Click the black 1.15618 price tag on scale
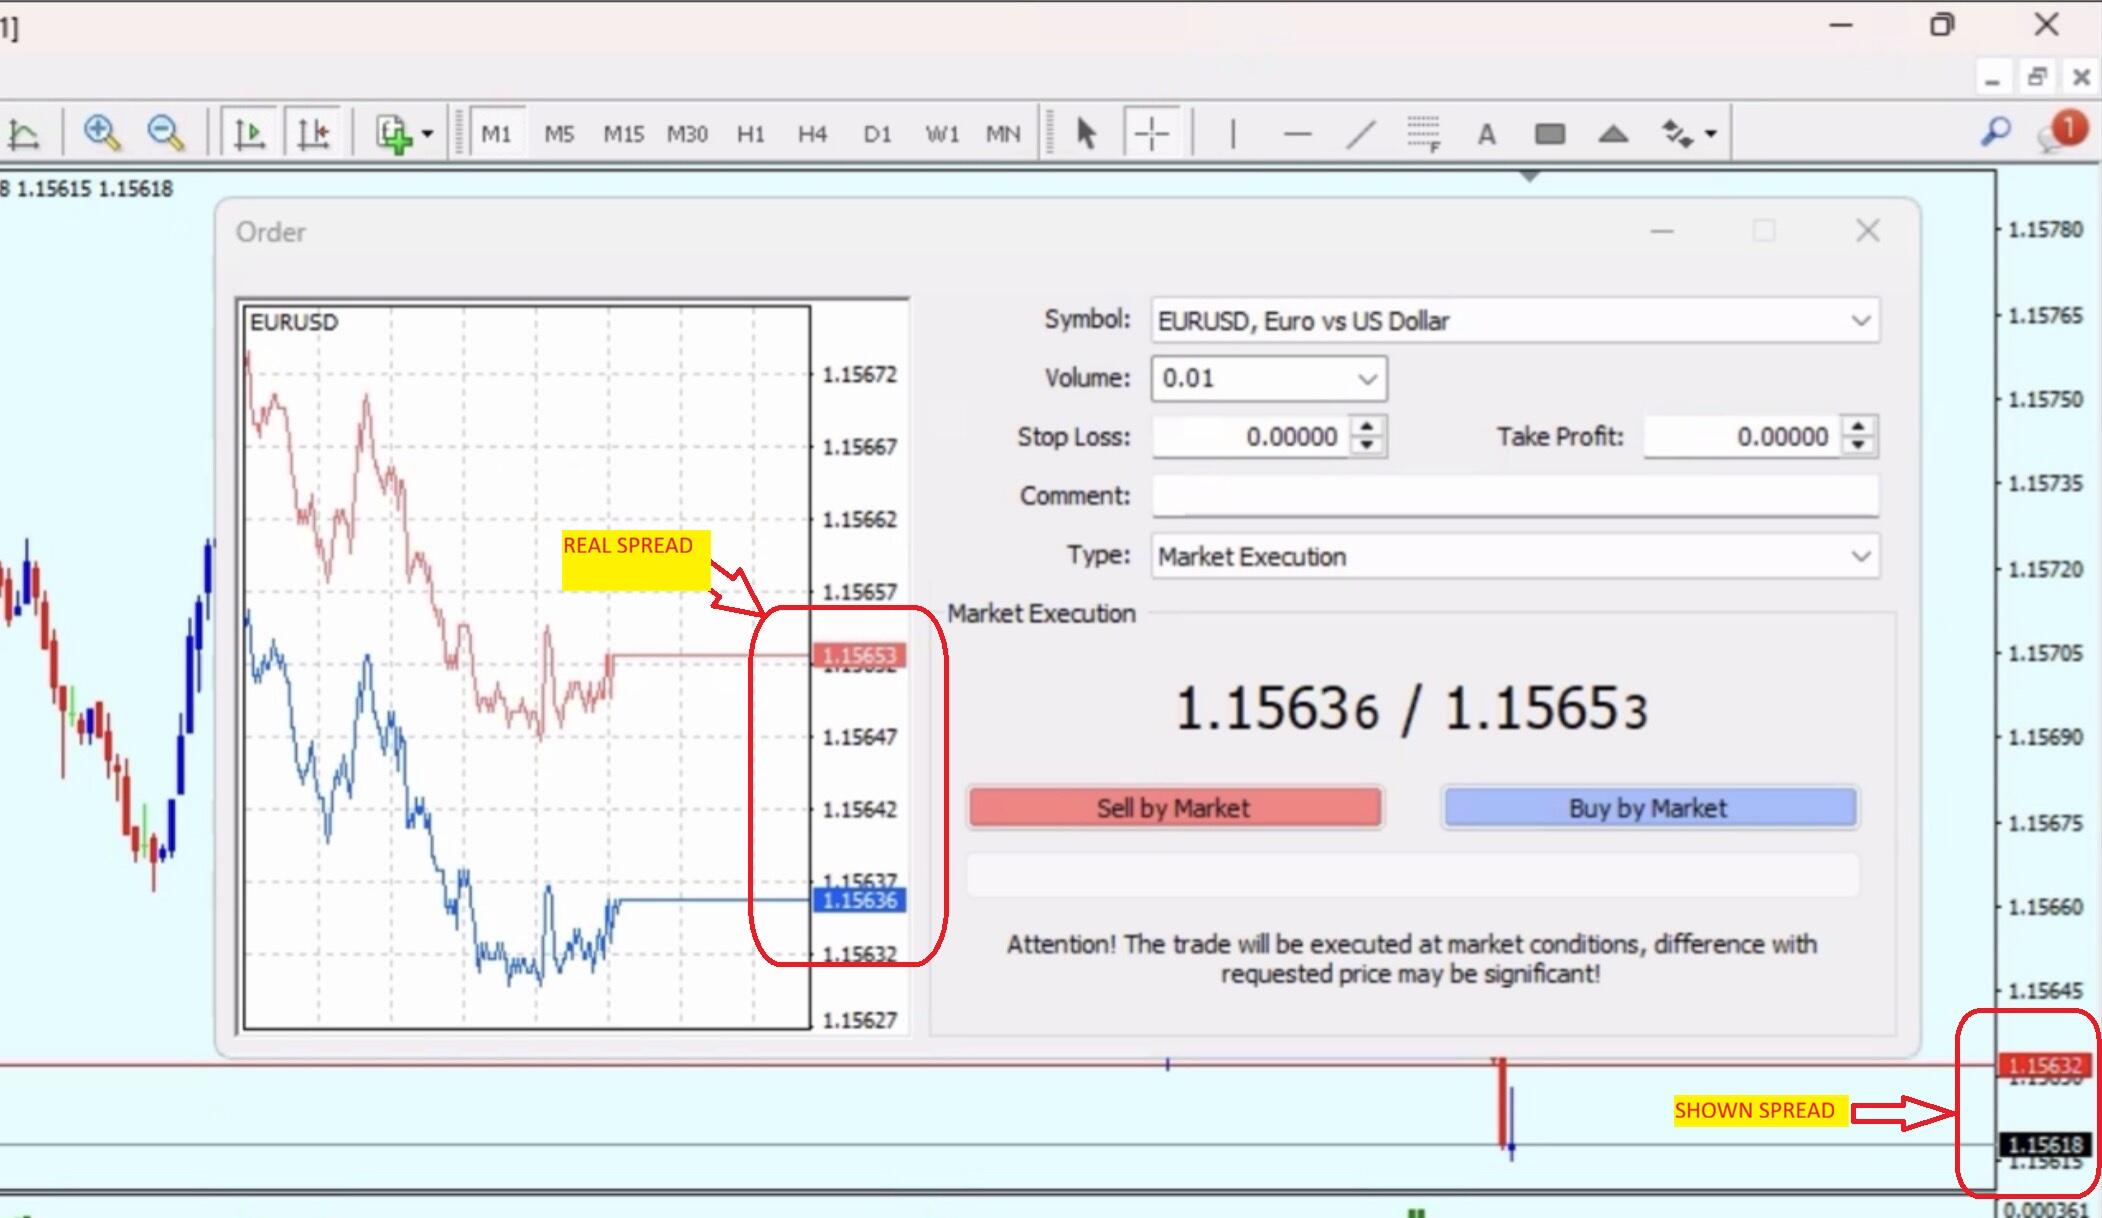Screen dimensions: 2102x1218 (x=2044, y=1144)
